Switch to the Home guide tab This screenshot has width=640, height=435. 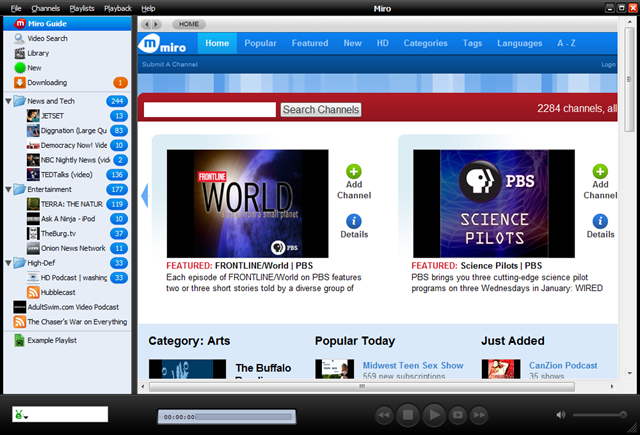pyautogui.click(x=217, y=43)
